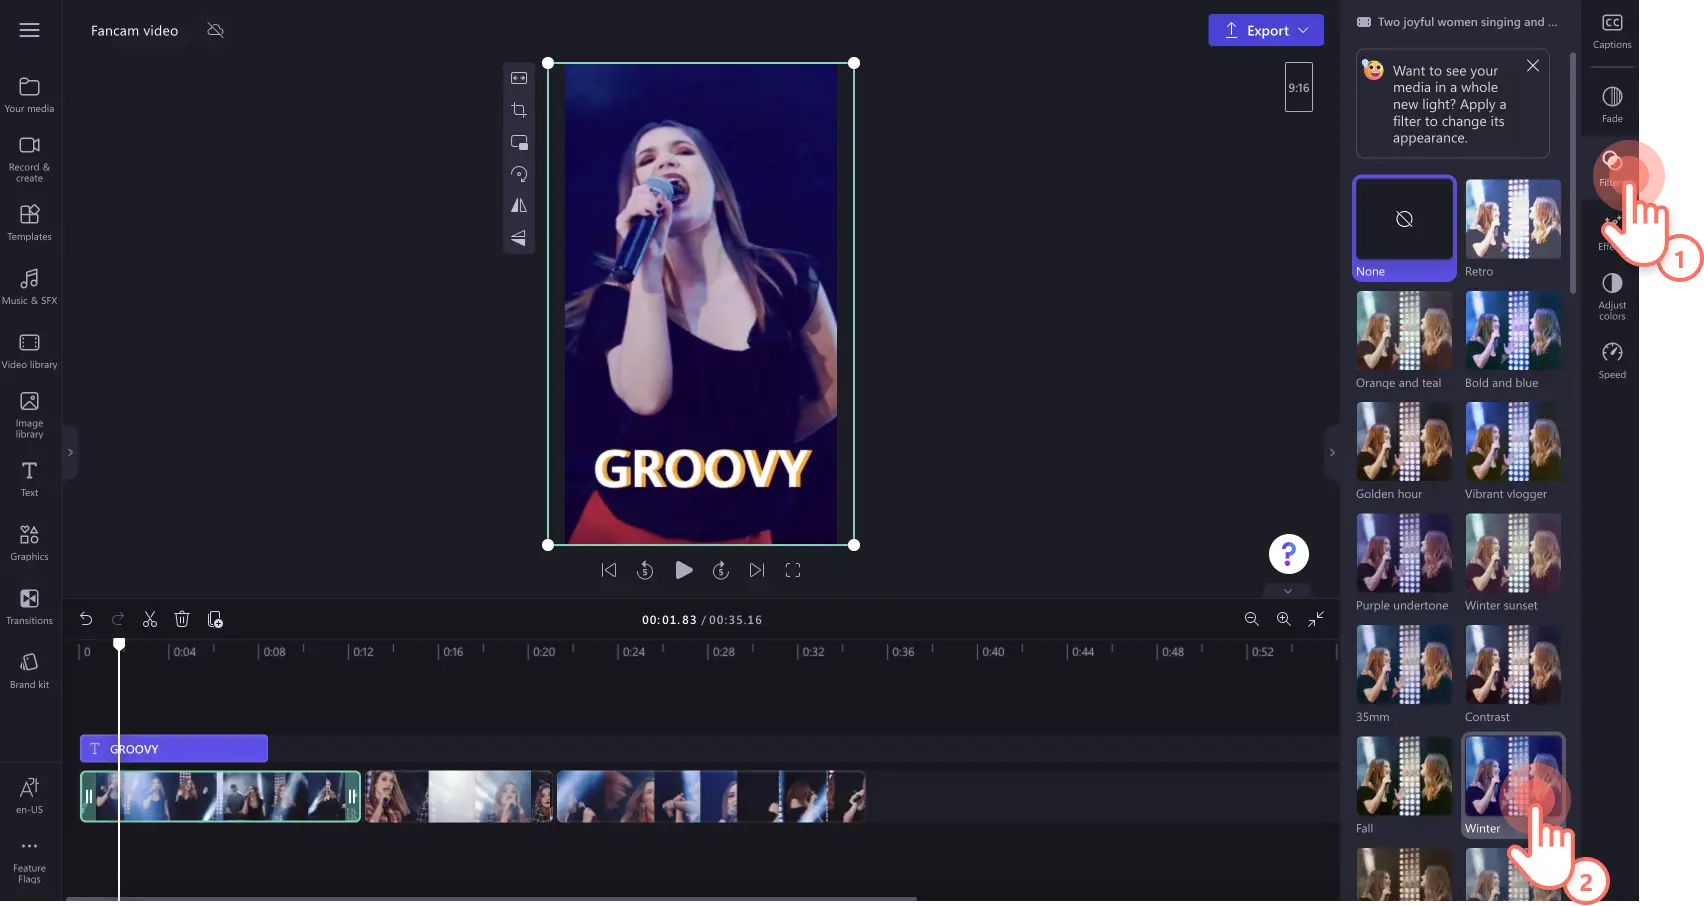Open the Video library
1704x906 pixels.
click(x=30, y=351)
